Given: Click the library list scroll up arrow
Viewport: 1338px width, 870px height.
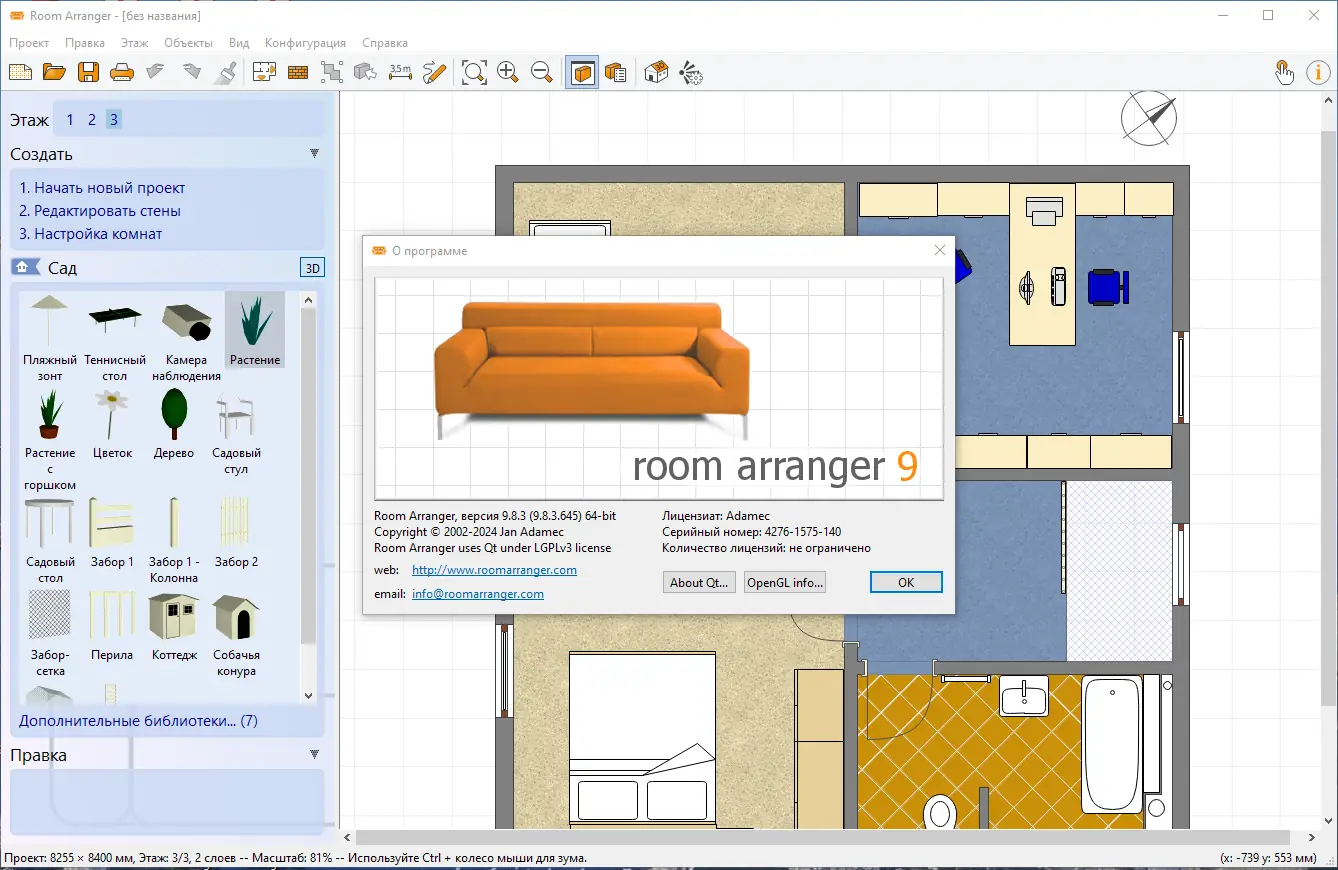Looking at the screenshot, I should pyautogui.click(x=308, y=299).
